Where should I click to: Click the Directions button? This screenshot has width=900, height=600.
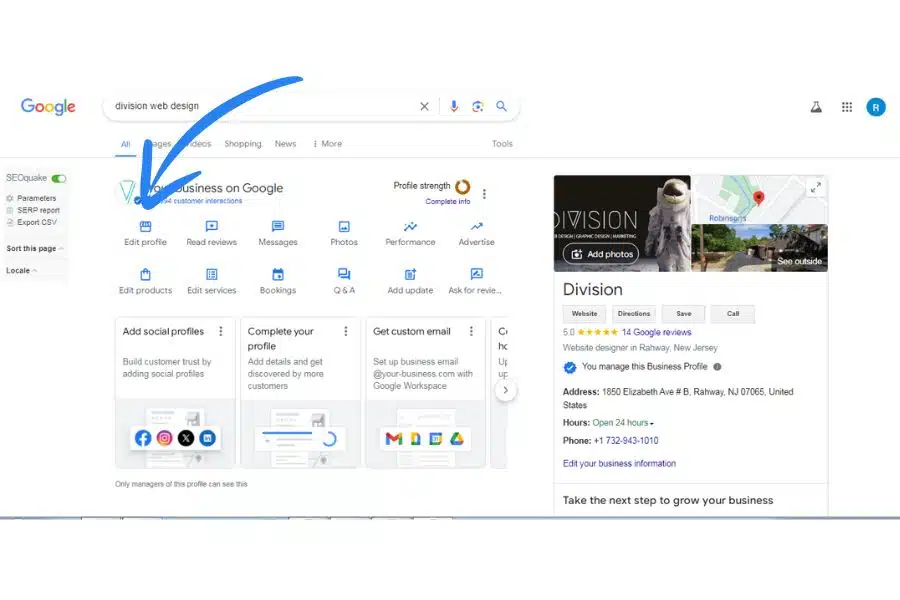coord(634,314)
